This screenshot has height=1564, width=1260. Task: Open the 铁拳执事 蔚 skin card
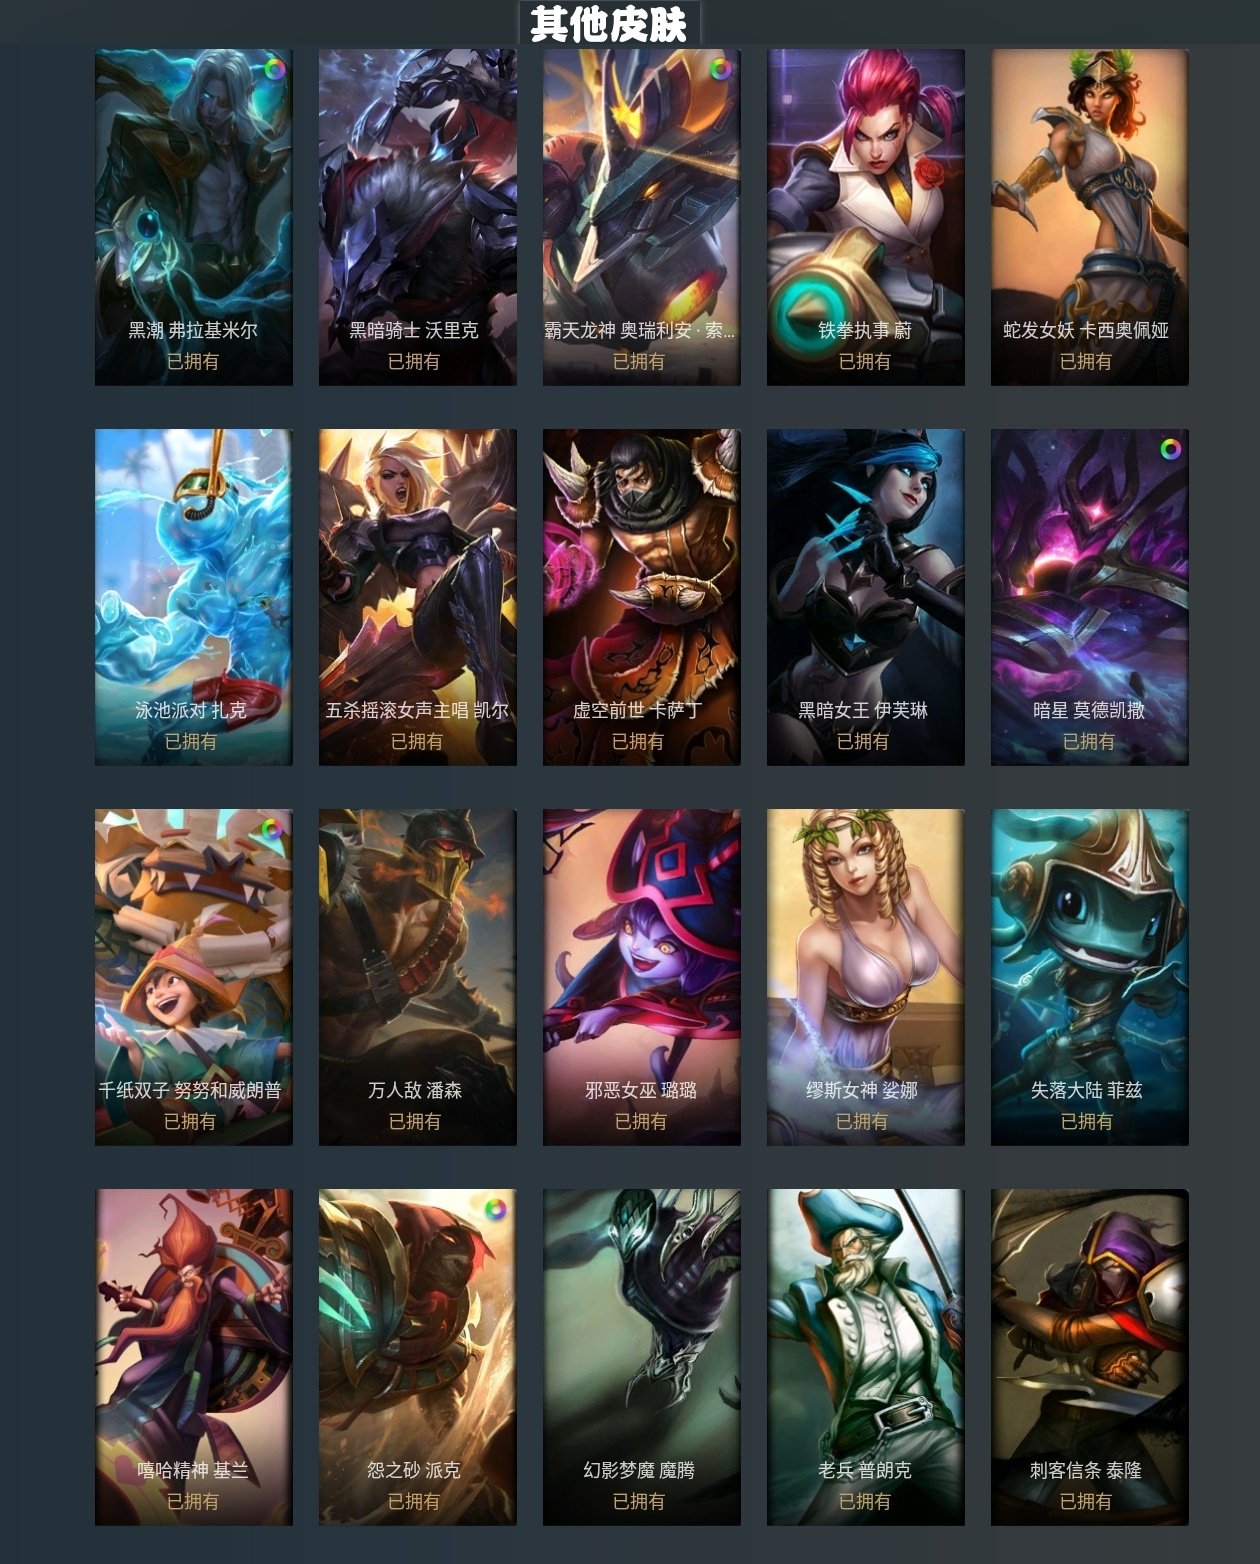866,217
